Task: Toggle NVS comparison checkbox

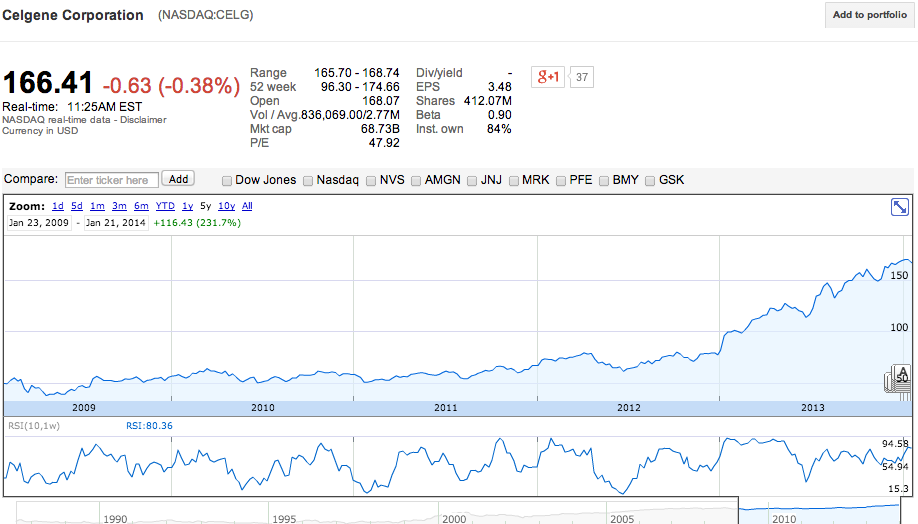Action: coord(371,181)
